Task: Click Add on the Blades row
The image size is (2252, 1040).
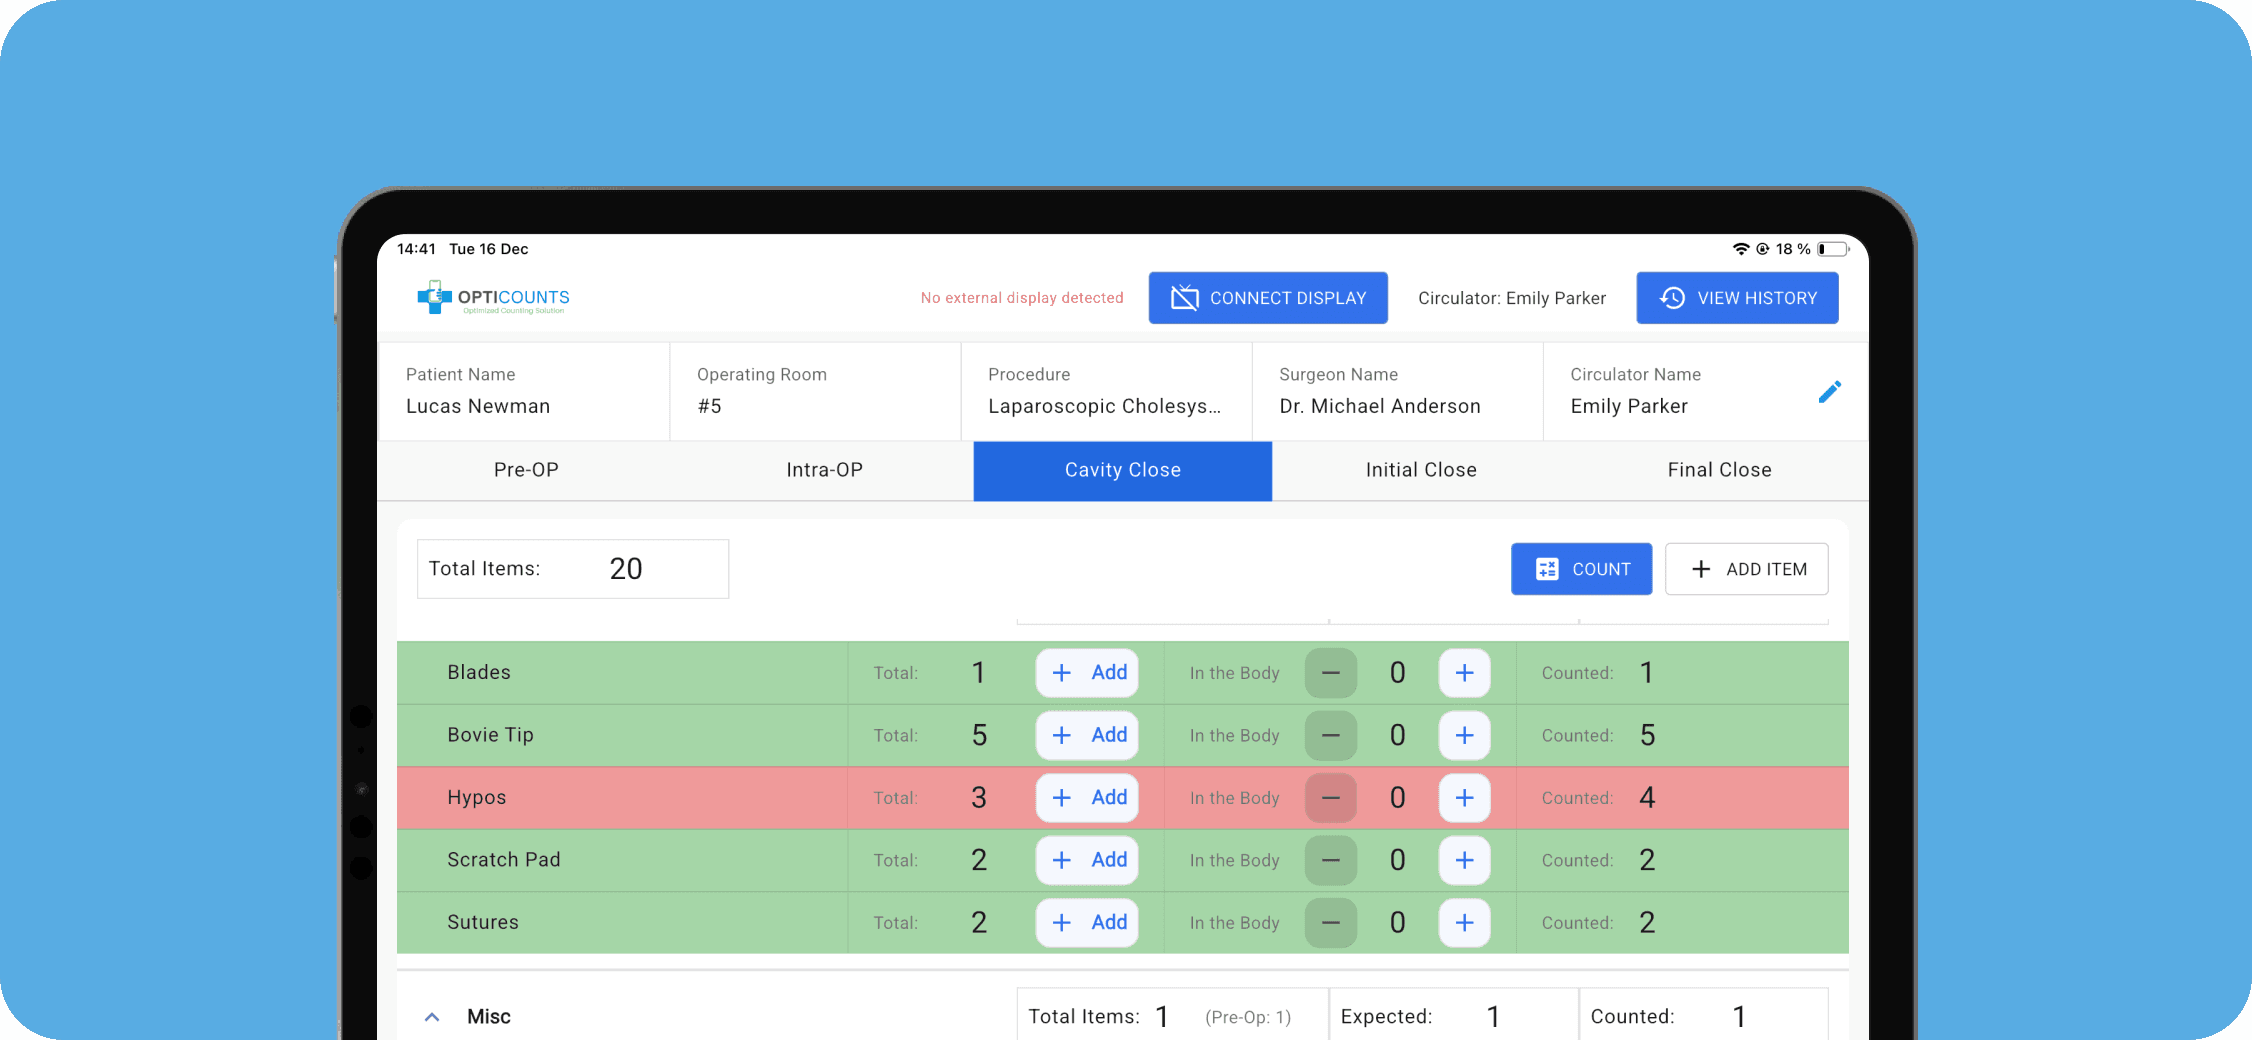Action: pyautogui.click(x=1087, y=673)
